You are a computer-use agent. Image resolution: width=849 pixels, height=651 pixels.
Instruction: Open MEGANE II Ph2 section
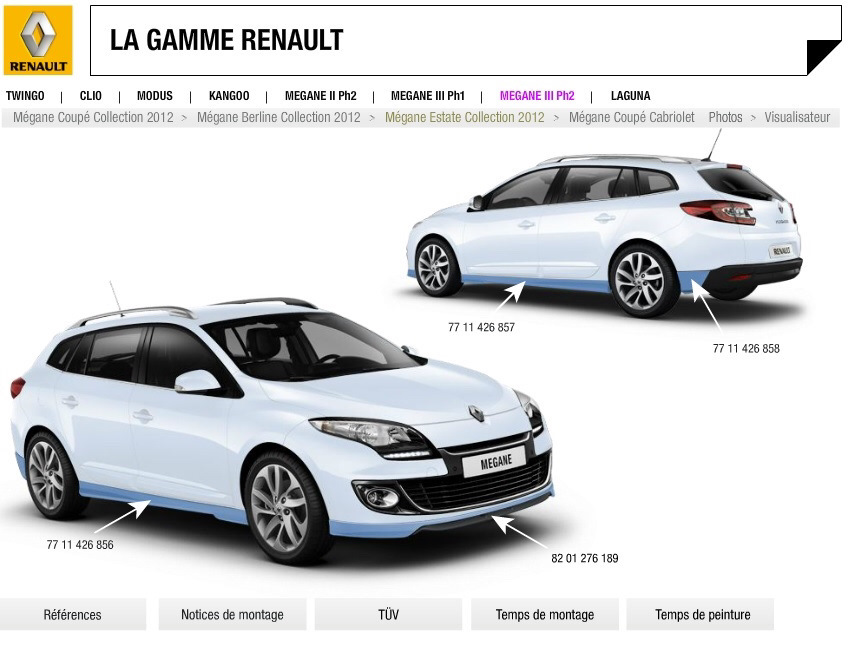click(x=321, y=96)
